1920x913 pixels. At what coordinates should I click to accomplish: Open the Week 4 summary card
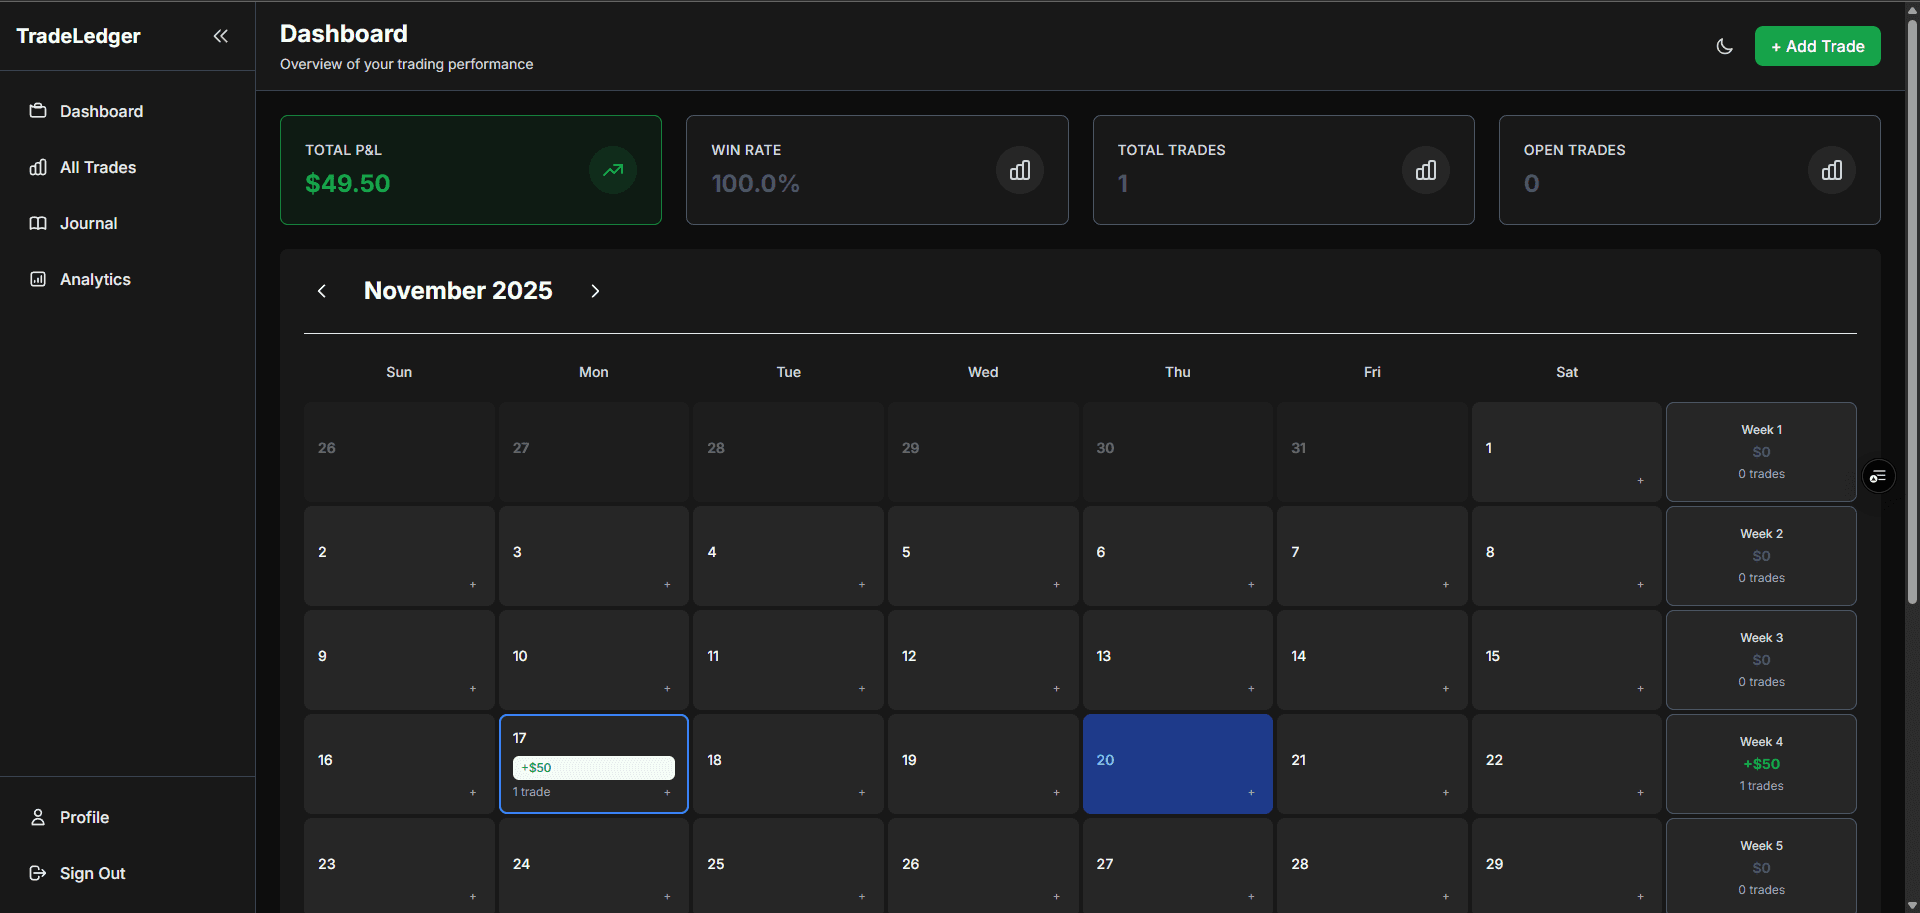(x=1761, y=764)
